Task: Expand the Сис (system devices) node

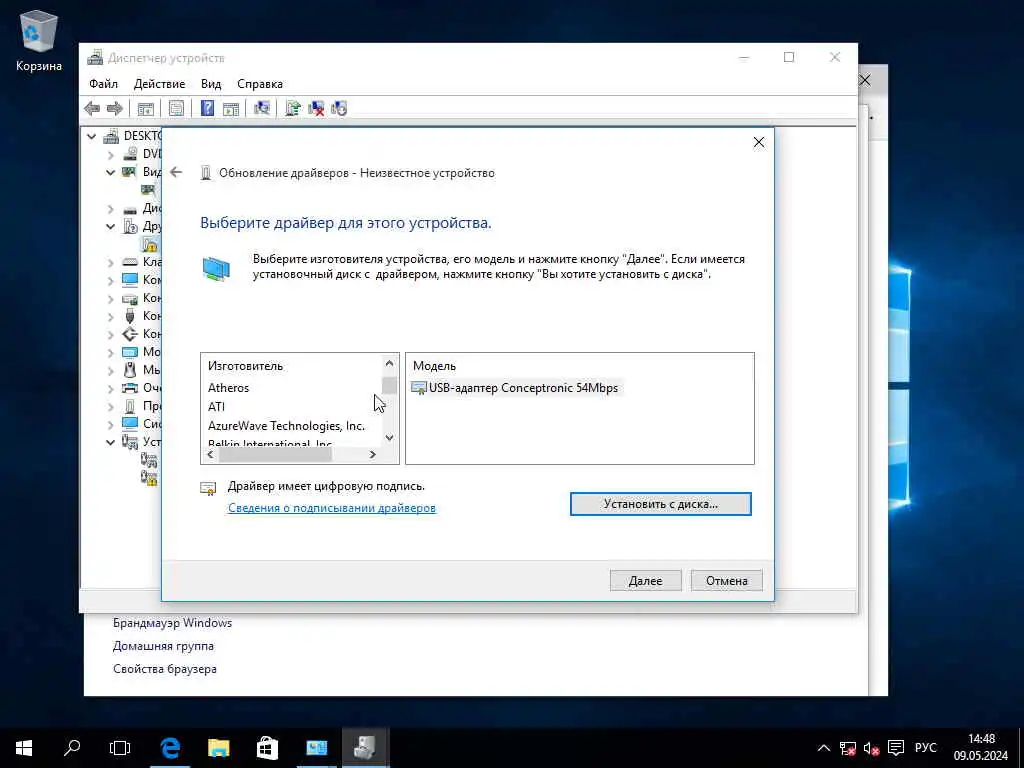Action: click(x=110, y=424)
